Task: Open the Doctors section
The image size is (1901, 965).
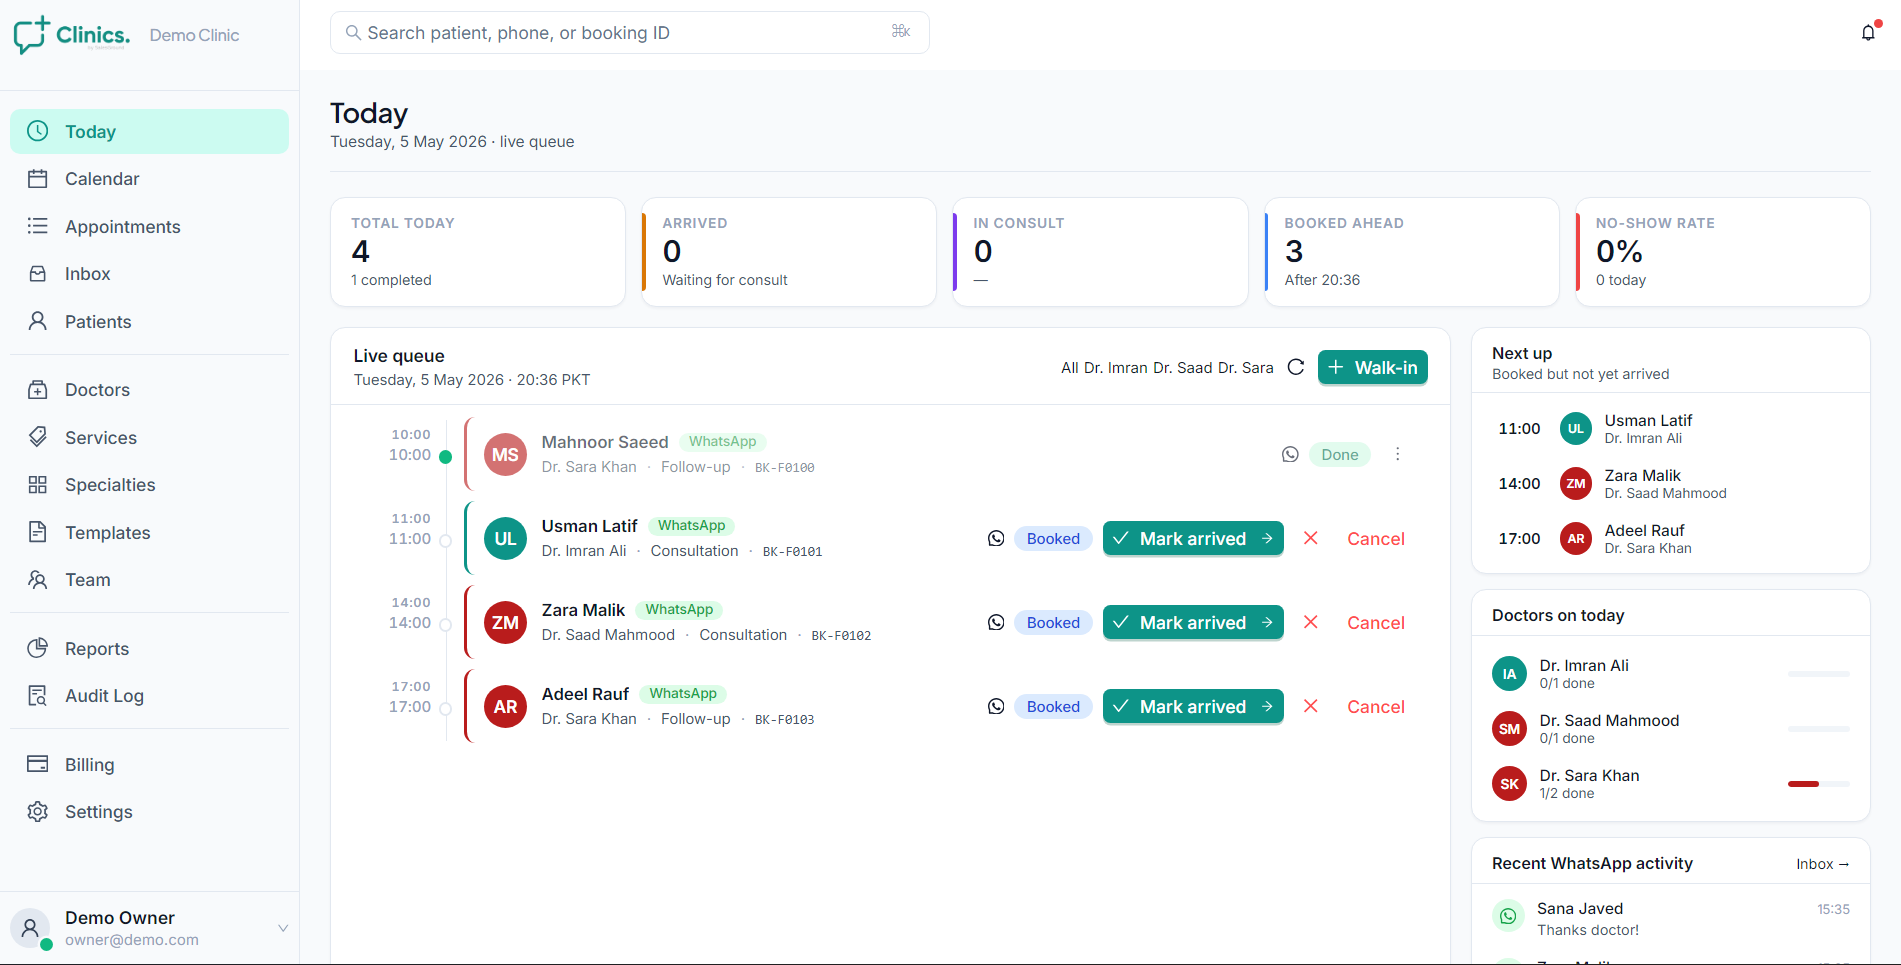Action: pos(150,390)
